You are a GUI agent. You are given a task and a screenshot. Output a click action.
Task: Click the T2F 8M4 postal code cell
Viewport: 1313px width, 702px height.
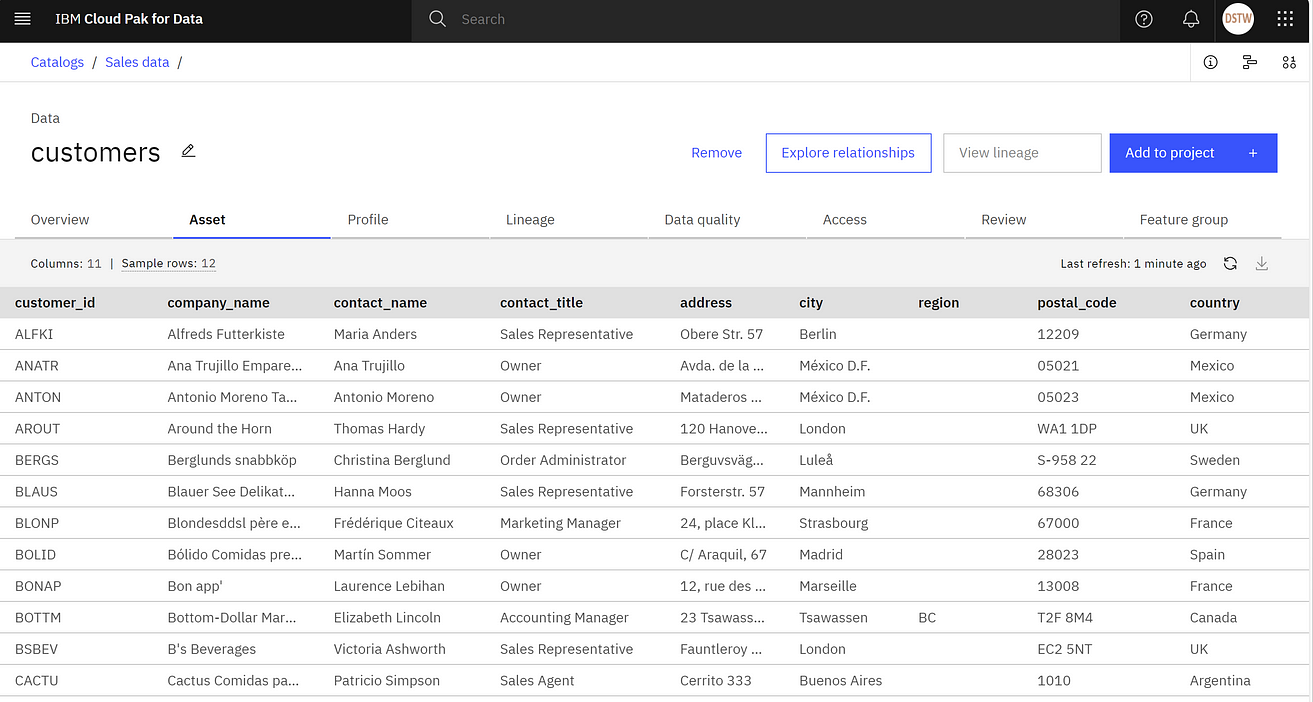[1065, 618]
